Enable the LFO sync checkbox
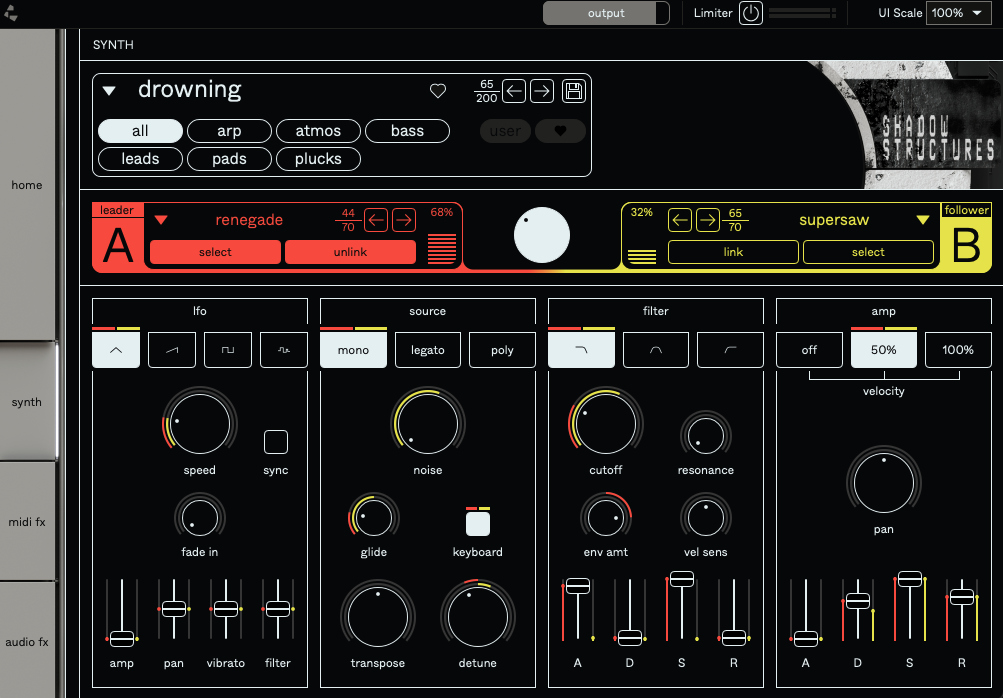The width and height of the screenshot is (1003, 698). point(276,441)
